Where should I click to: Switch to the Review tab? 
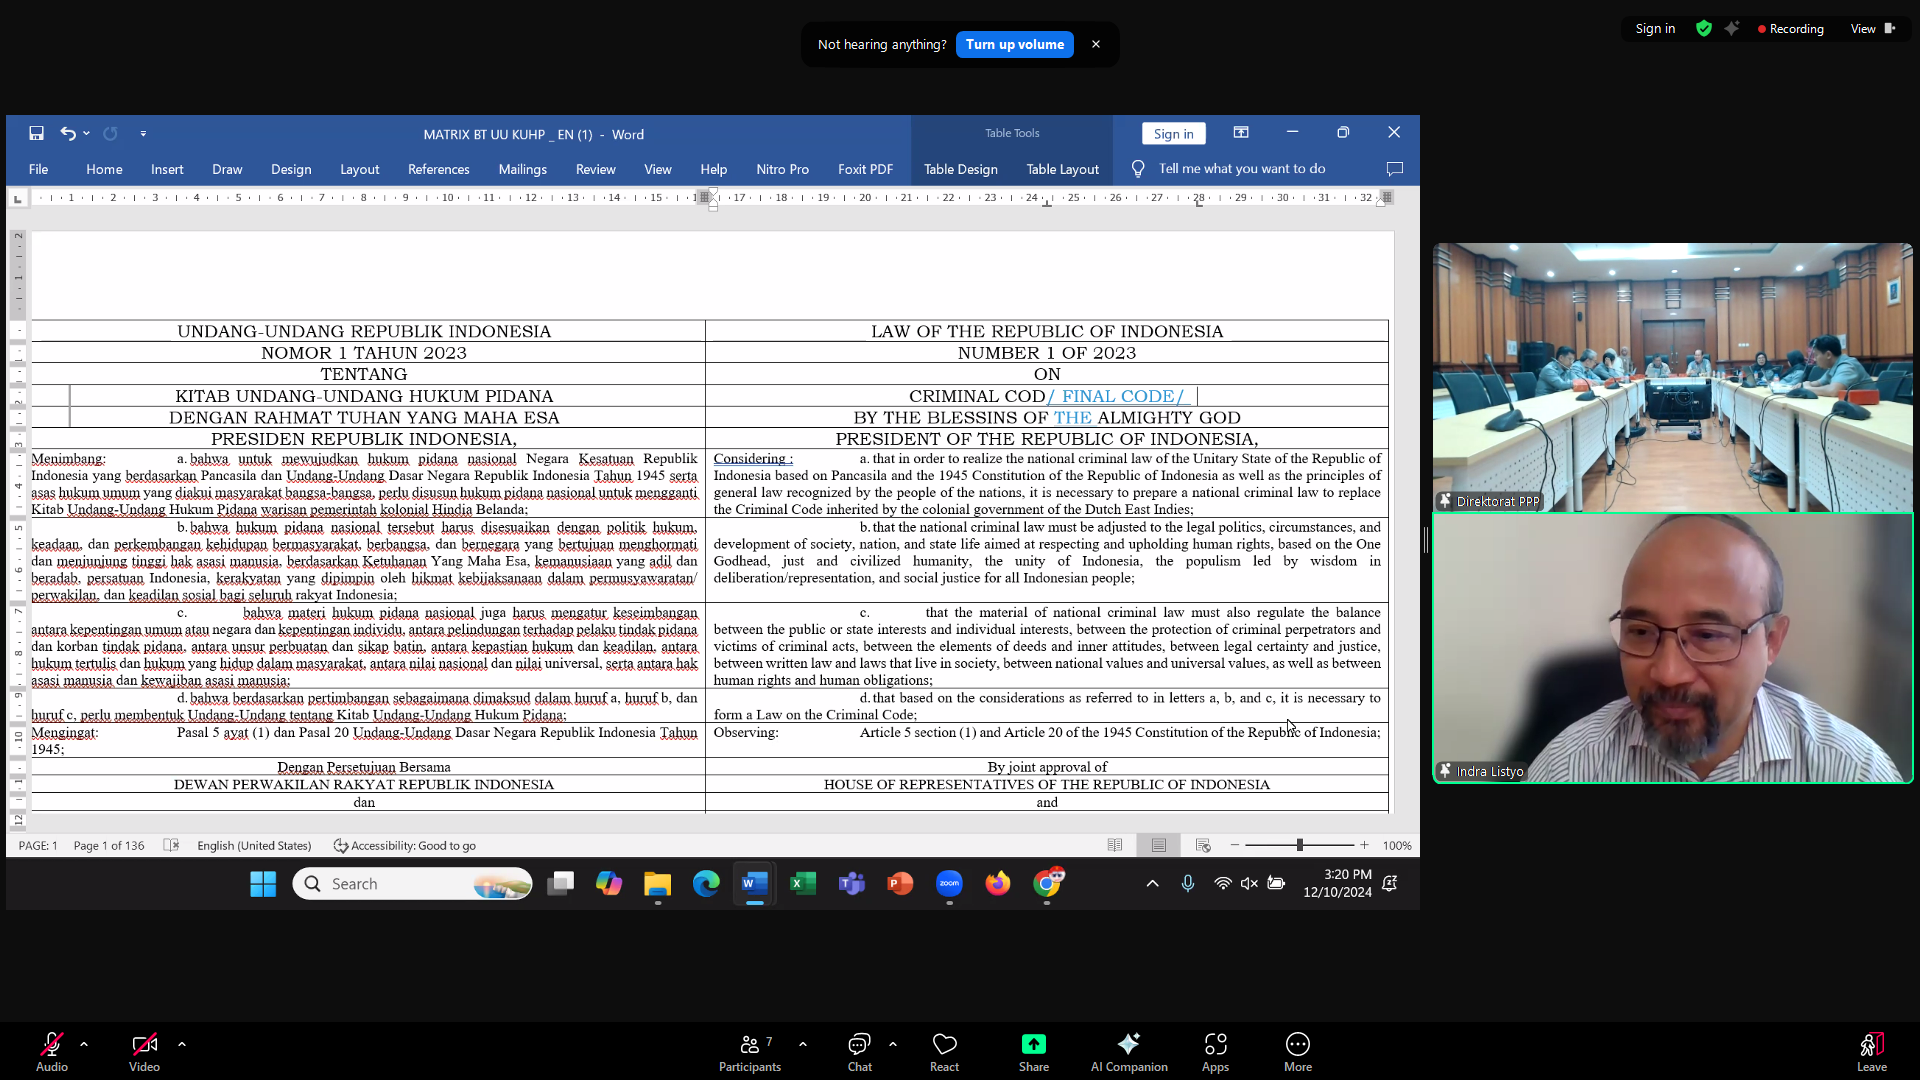595,169
